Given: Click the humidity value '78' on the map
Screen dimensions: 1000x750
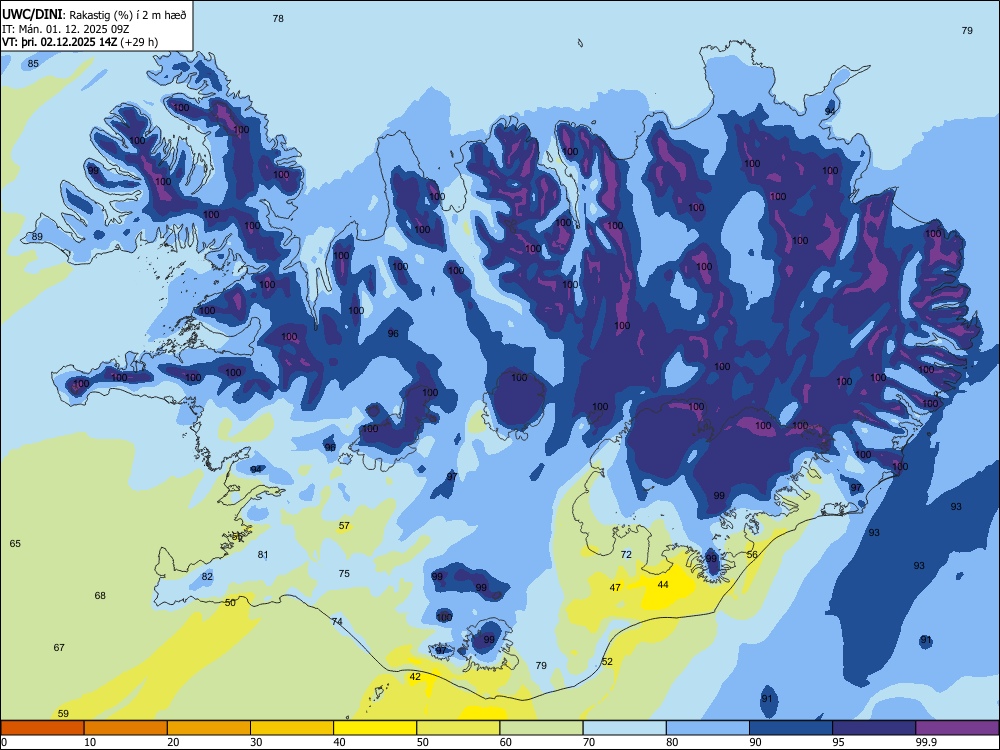Looking at the screenshot, I should 278,18.
